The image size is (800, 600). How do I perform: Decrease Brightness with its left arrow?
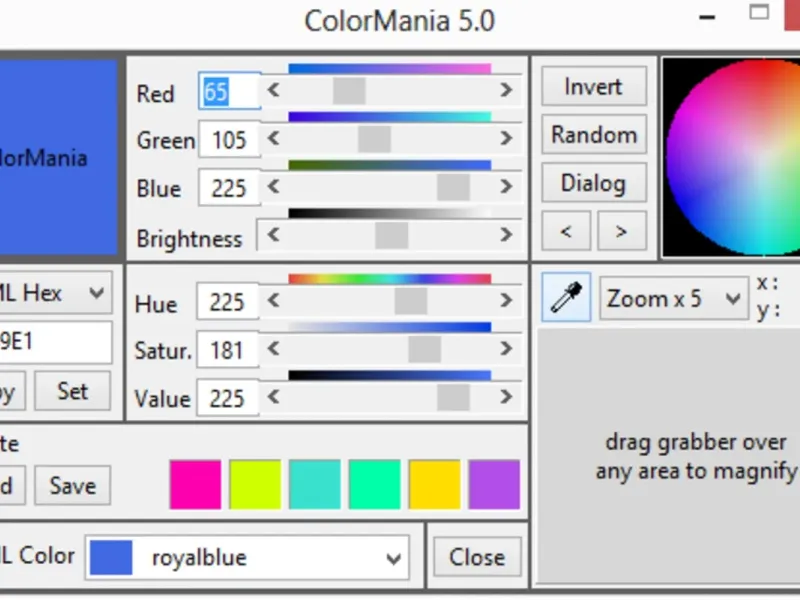point(273,235)
